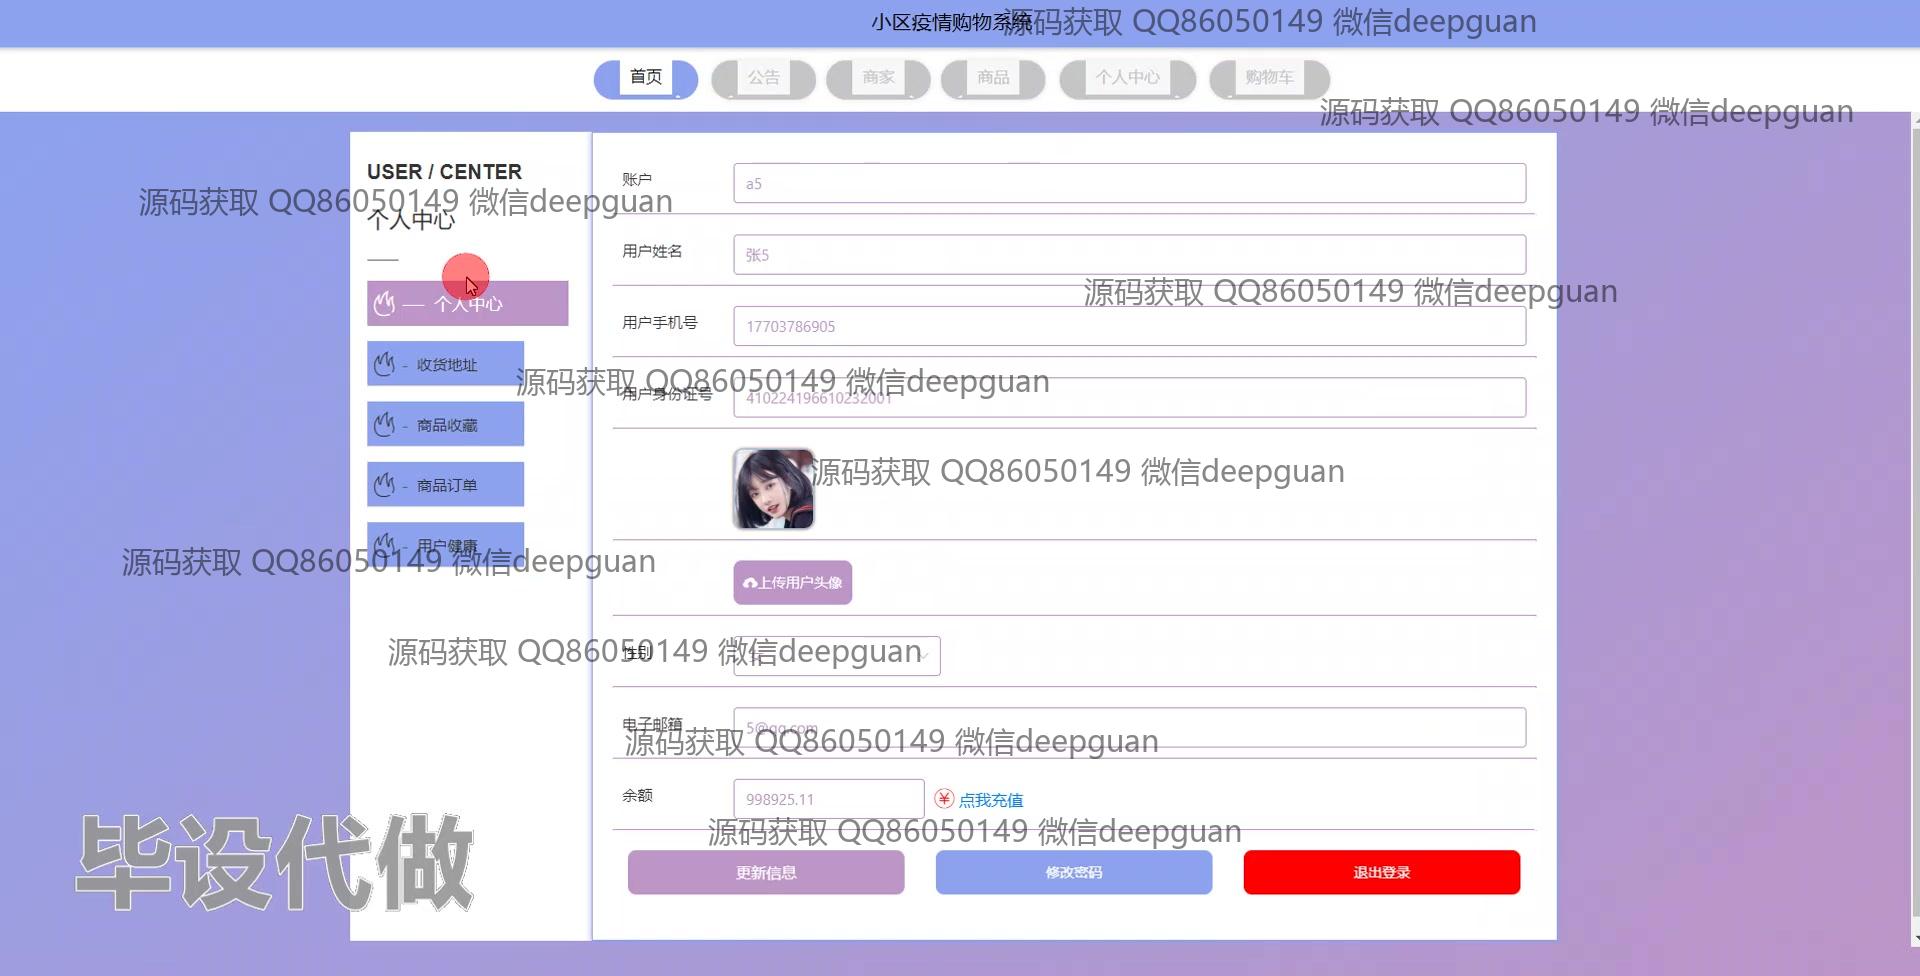This screenshot has height=976, width=1920.
Task: Click the user avatar photo thumbnail
Action: tap(773, 488)
